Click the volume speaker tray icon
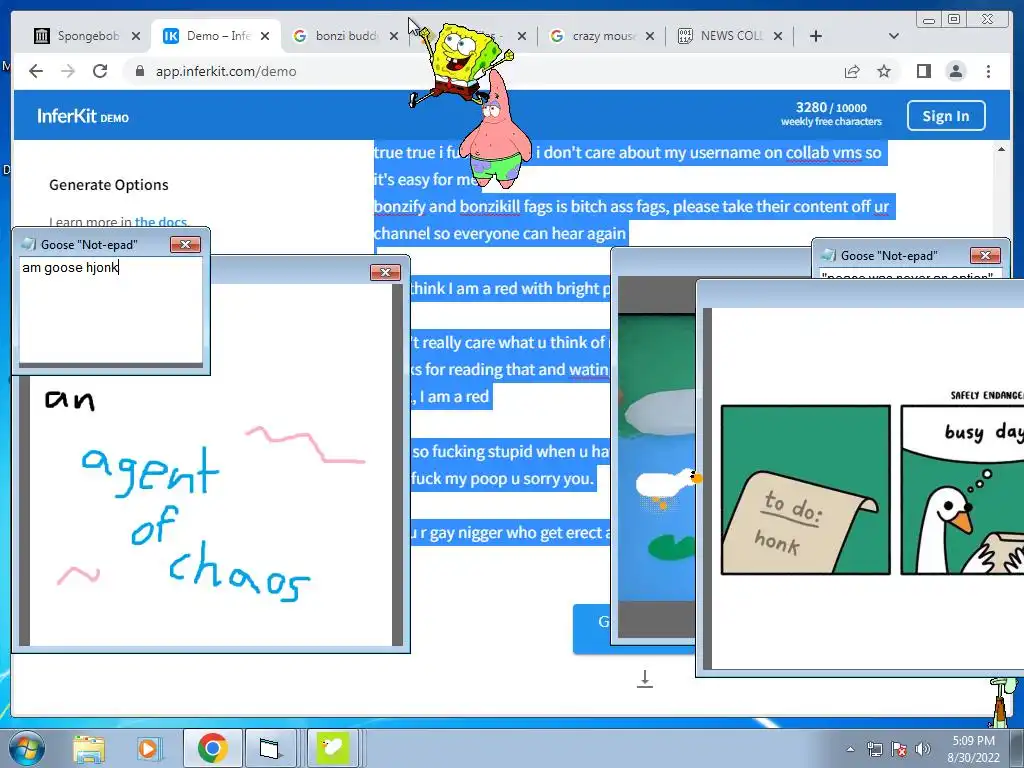 click(x=923, y=749)
